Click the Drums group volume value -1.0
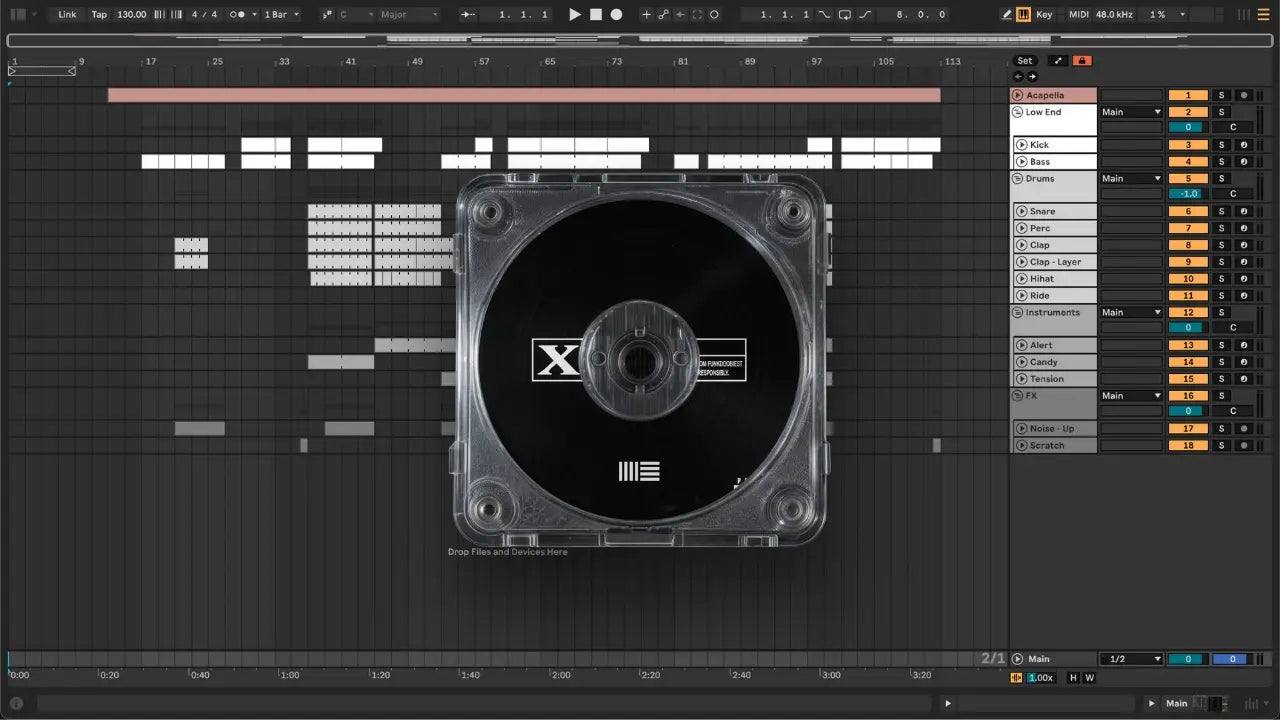The height and width of the screenshot is (720, 1280). [x=1188, y=194]
